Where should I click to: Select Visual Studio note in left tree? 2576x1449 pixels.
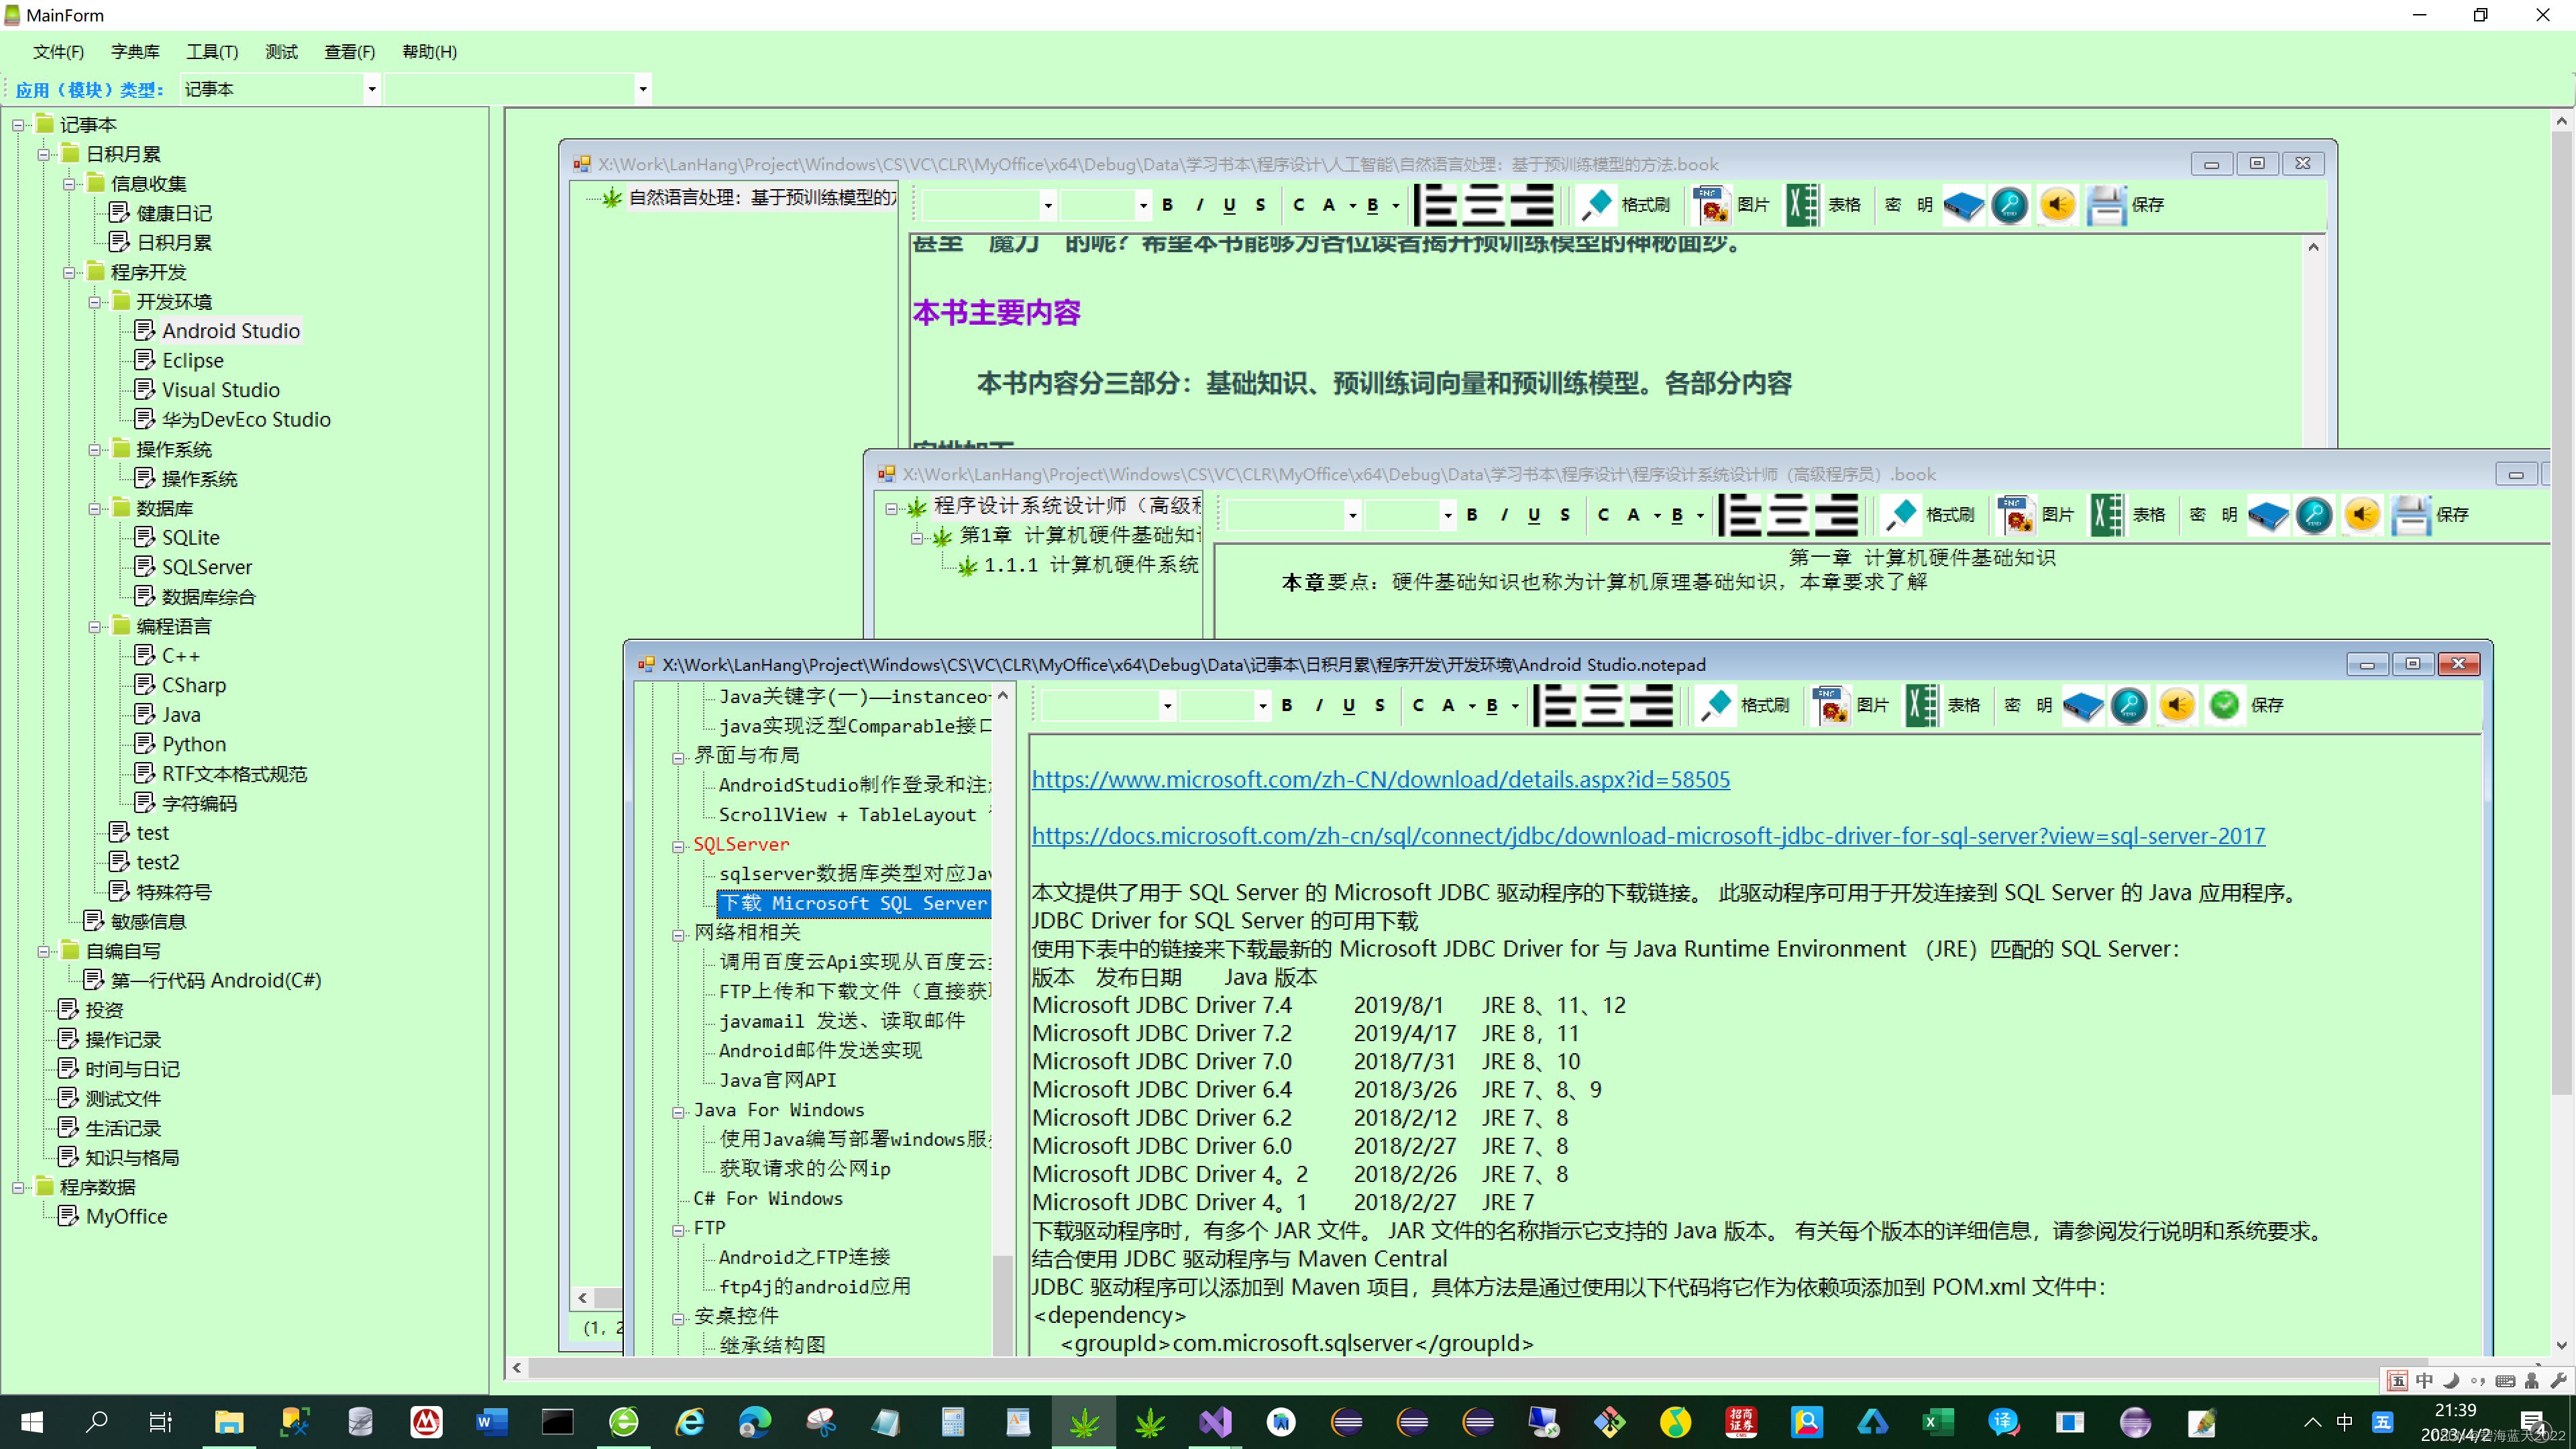point(220,390)
